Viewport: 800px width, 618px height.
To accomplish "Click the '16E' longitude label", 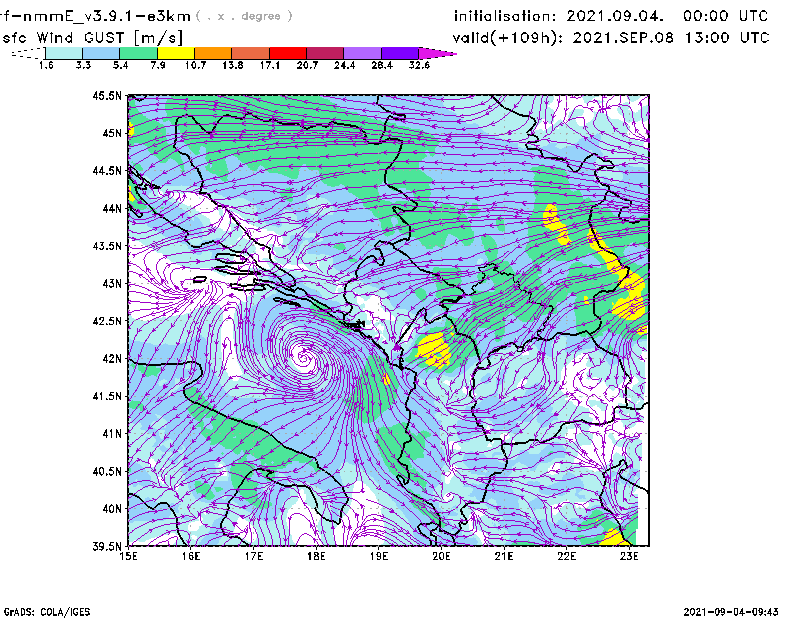I will point(191,556).
